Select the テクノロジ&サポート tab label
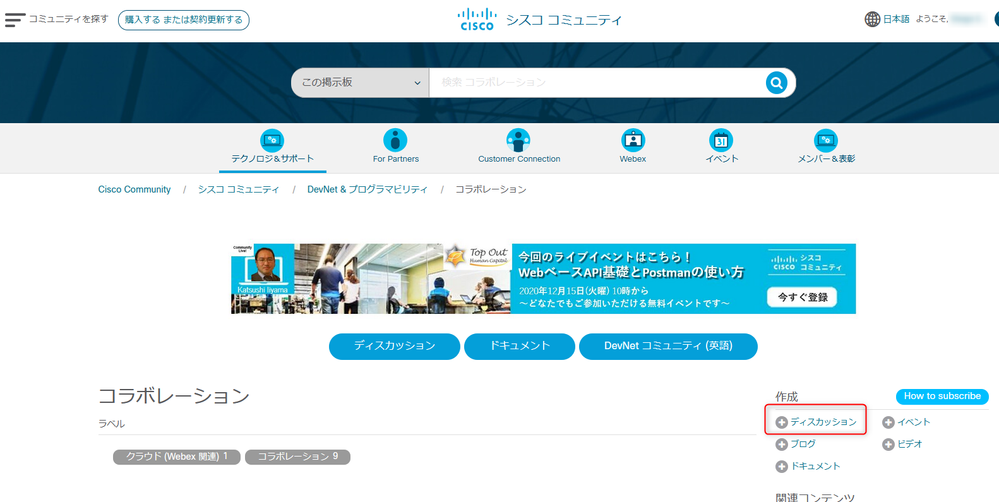The height and width of the screenshot is (502, 999). point(273,159)
